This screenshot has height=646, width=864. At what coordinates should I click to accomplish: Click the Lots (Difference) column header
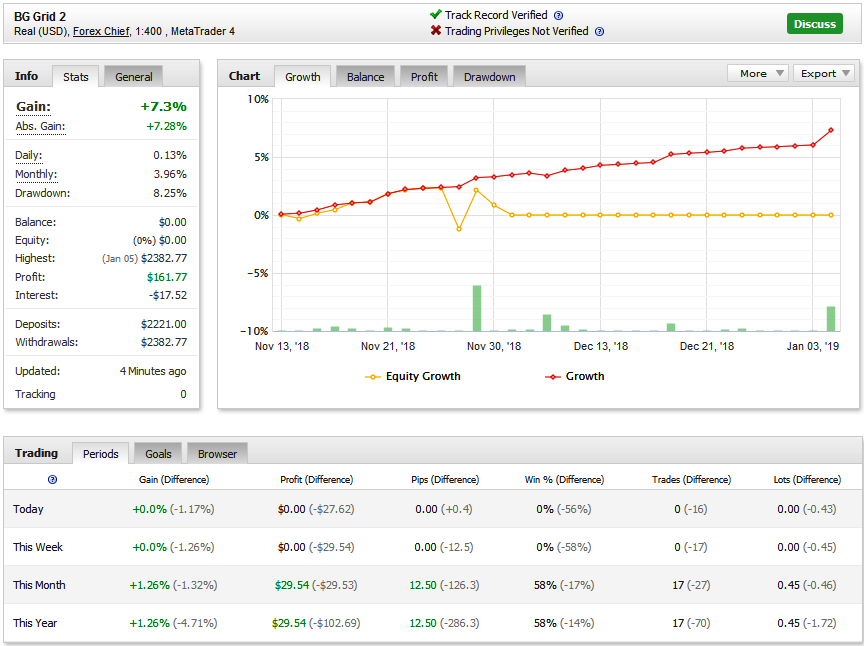(x=807, y=480)
